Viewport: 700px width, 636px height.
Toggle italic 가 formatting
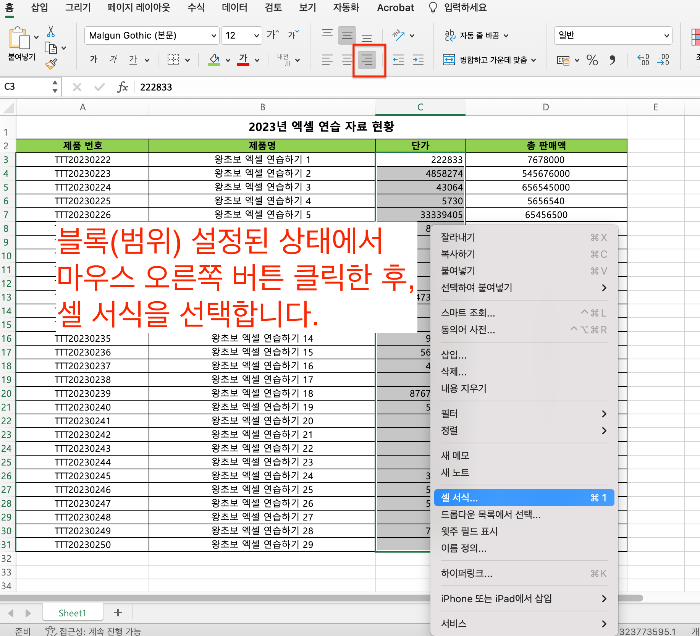(x=113, y=59)
